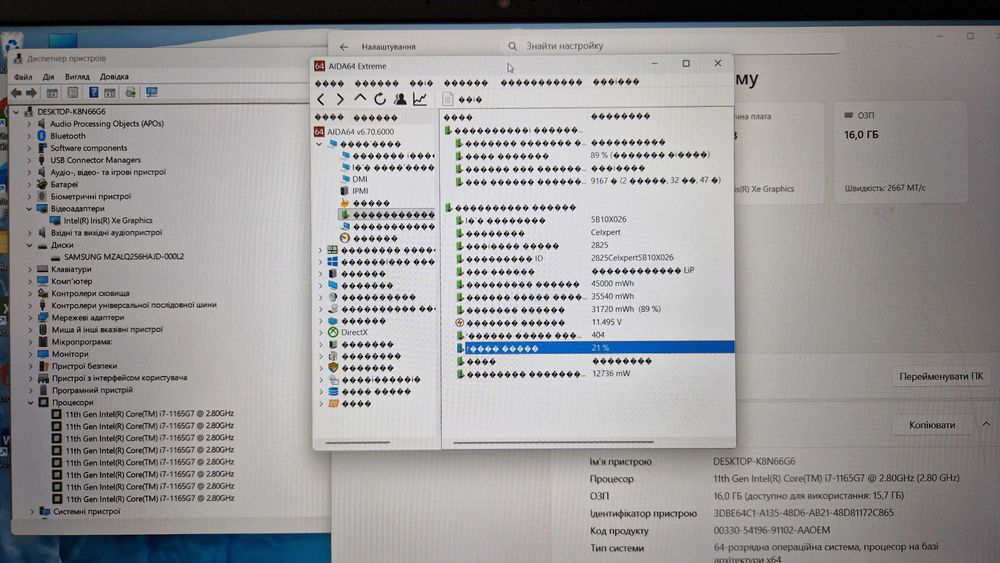Expand Клавіатури node
The width and height of the screenshot is (1000, 563).
click(x=29, y=269)
